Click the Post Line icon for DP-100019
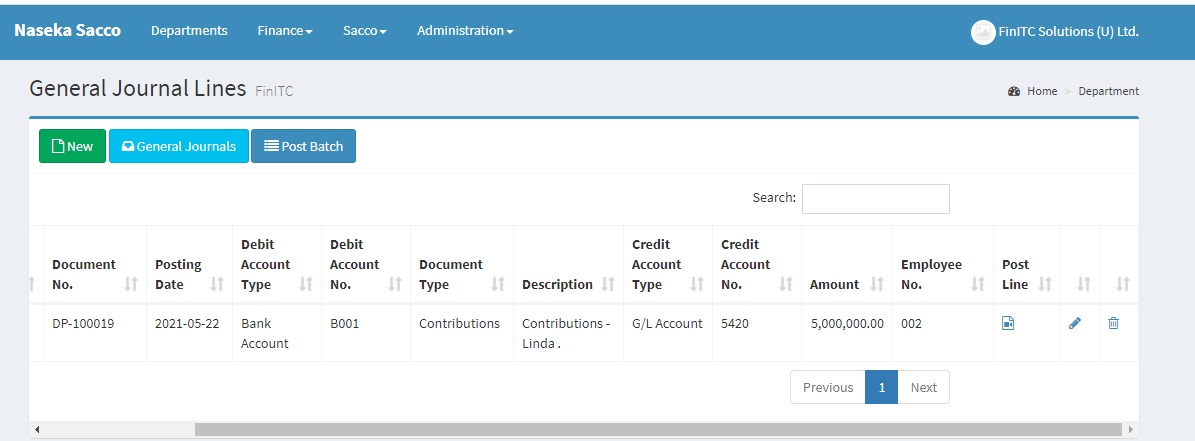 click(1008, 324)
